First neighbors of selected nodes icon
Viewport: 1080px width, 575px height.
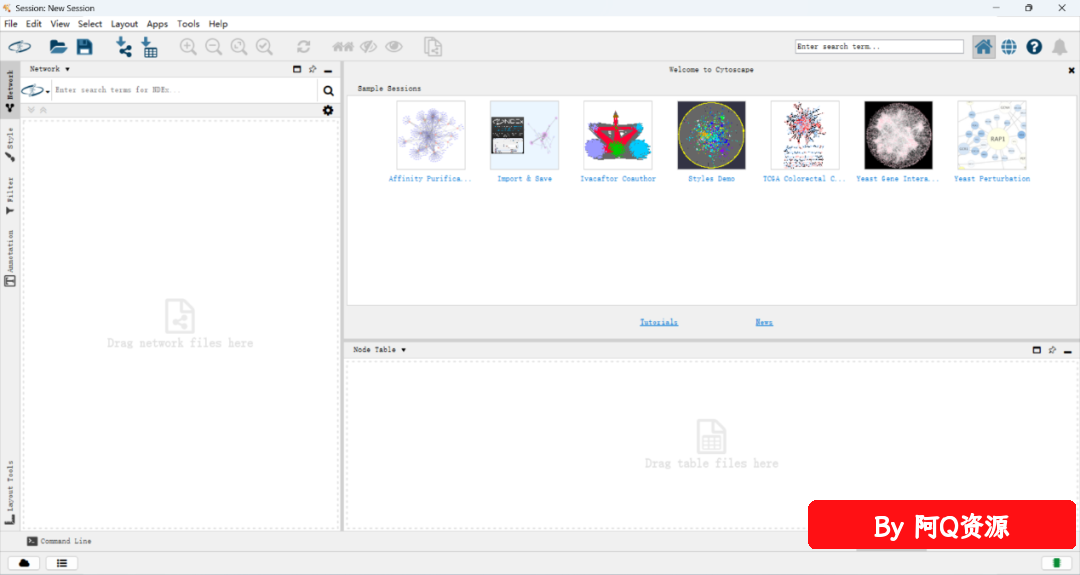point(342,47)
